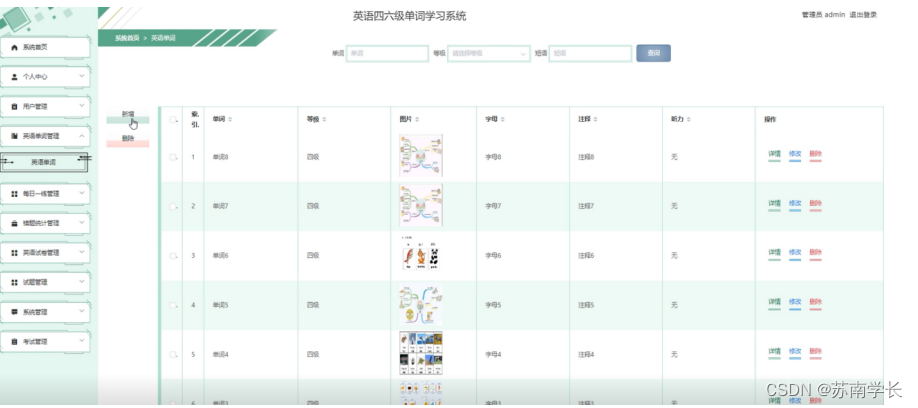Click 修改 for the 单词4 row

click(794, 352)
